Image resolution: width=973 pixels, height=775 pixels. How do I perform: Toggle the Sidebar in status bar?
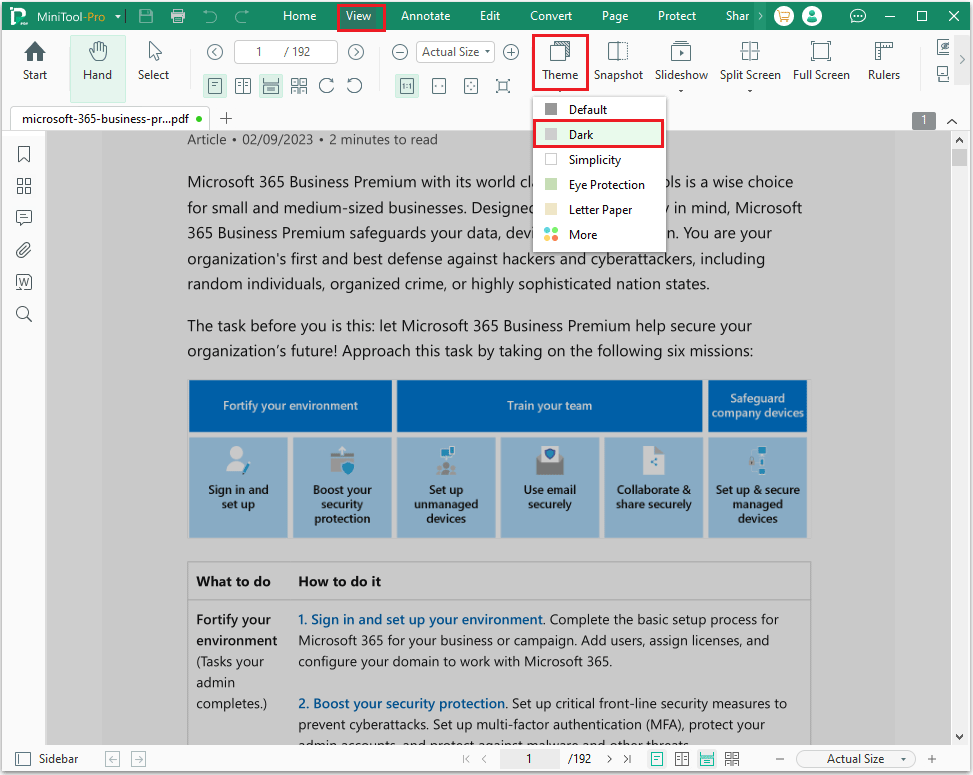(47, 759)
